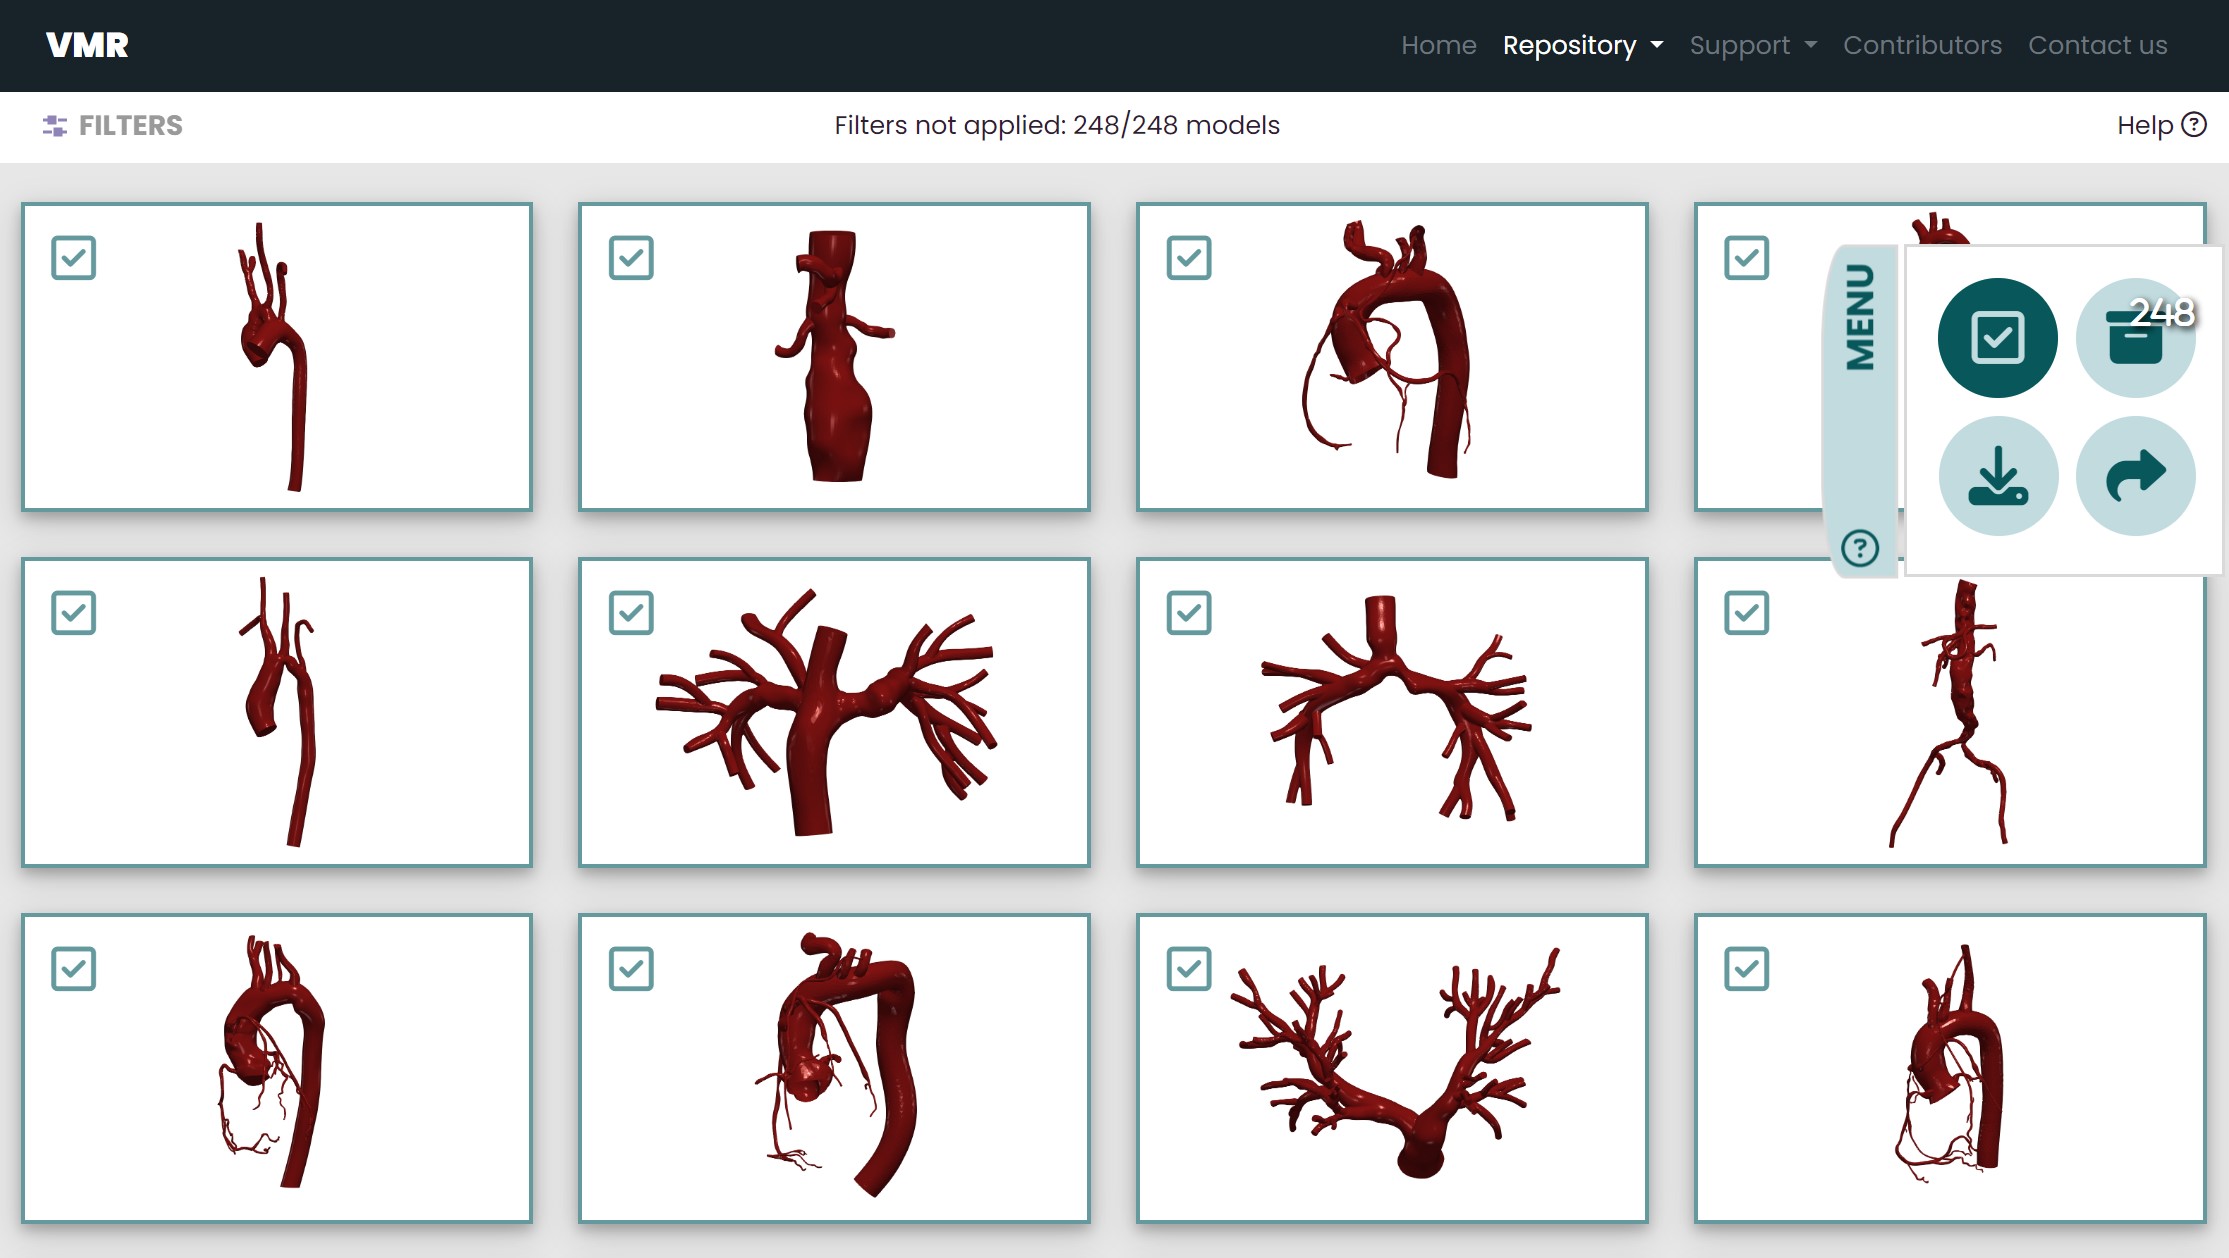The width and height of the screenshot is (2229, 1258).
Task: Click the filters slider icon beside FILTERS
Action: [x=55, y=125]
